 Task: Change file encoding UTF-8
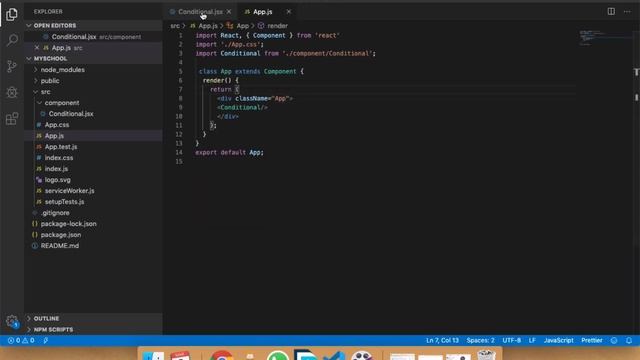click(511, 340)
